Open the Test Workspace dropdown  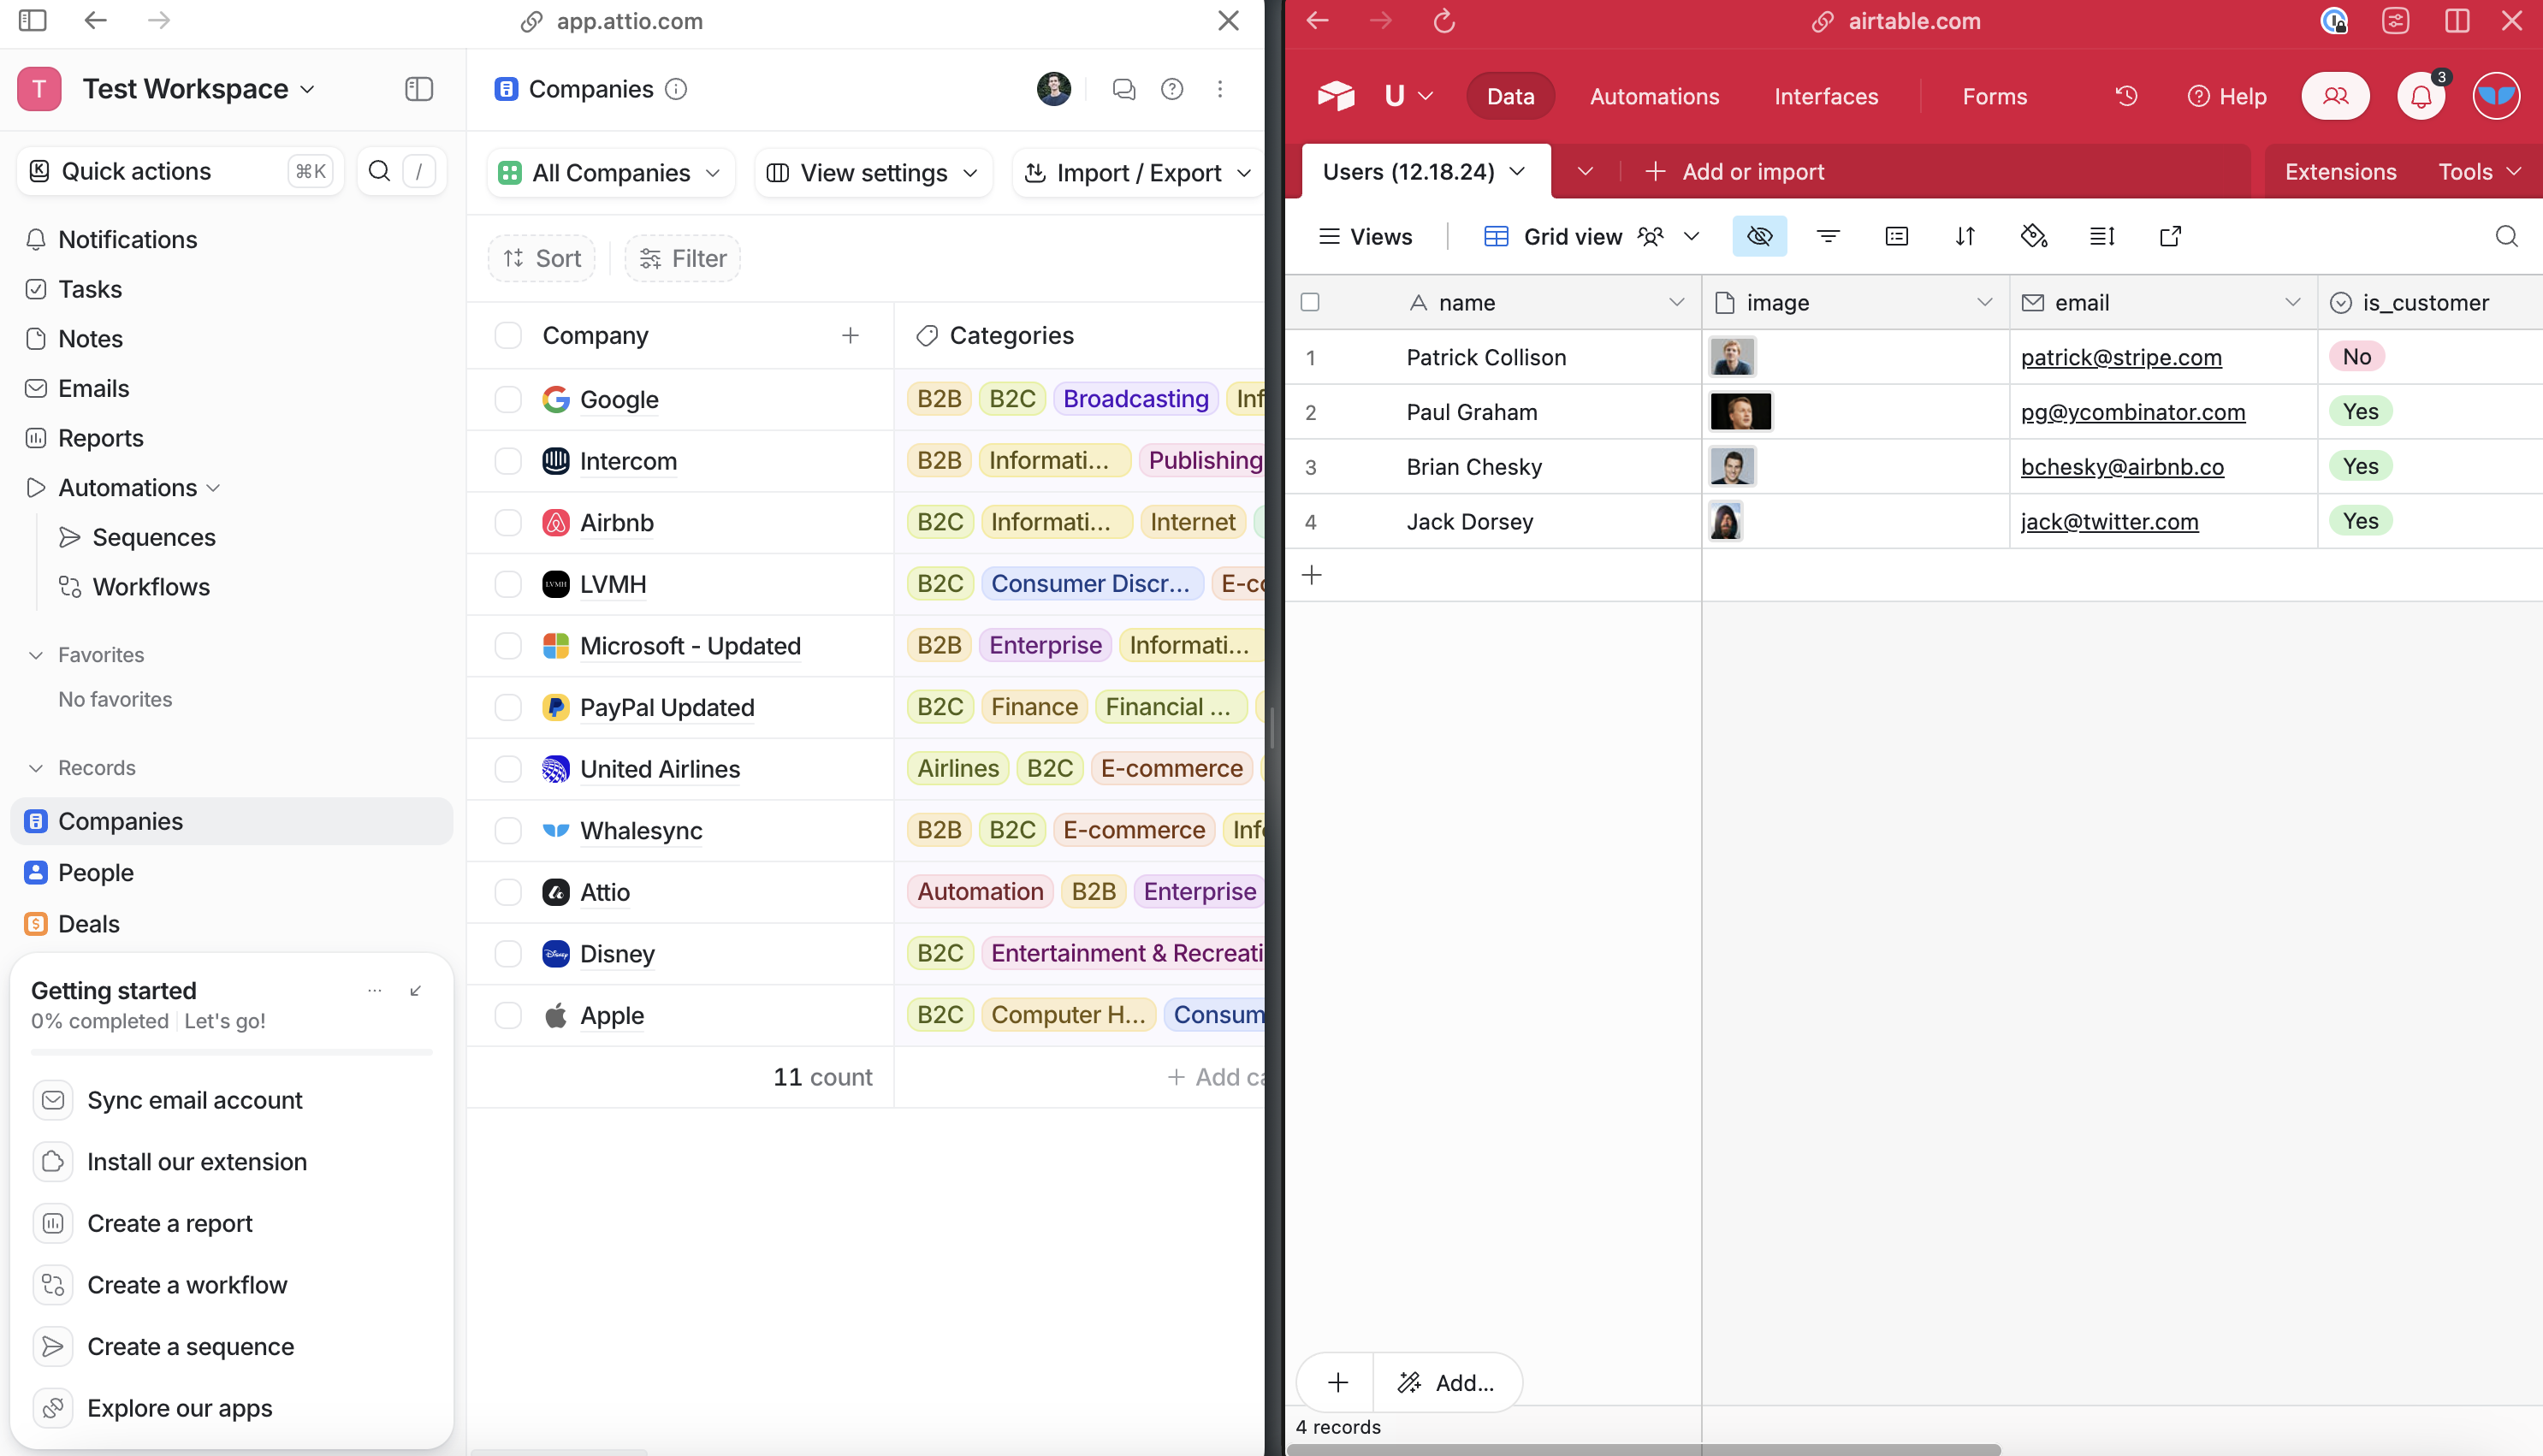point(199,89)
